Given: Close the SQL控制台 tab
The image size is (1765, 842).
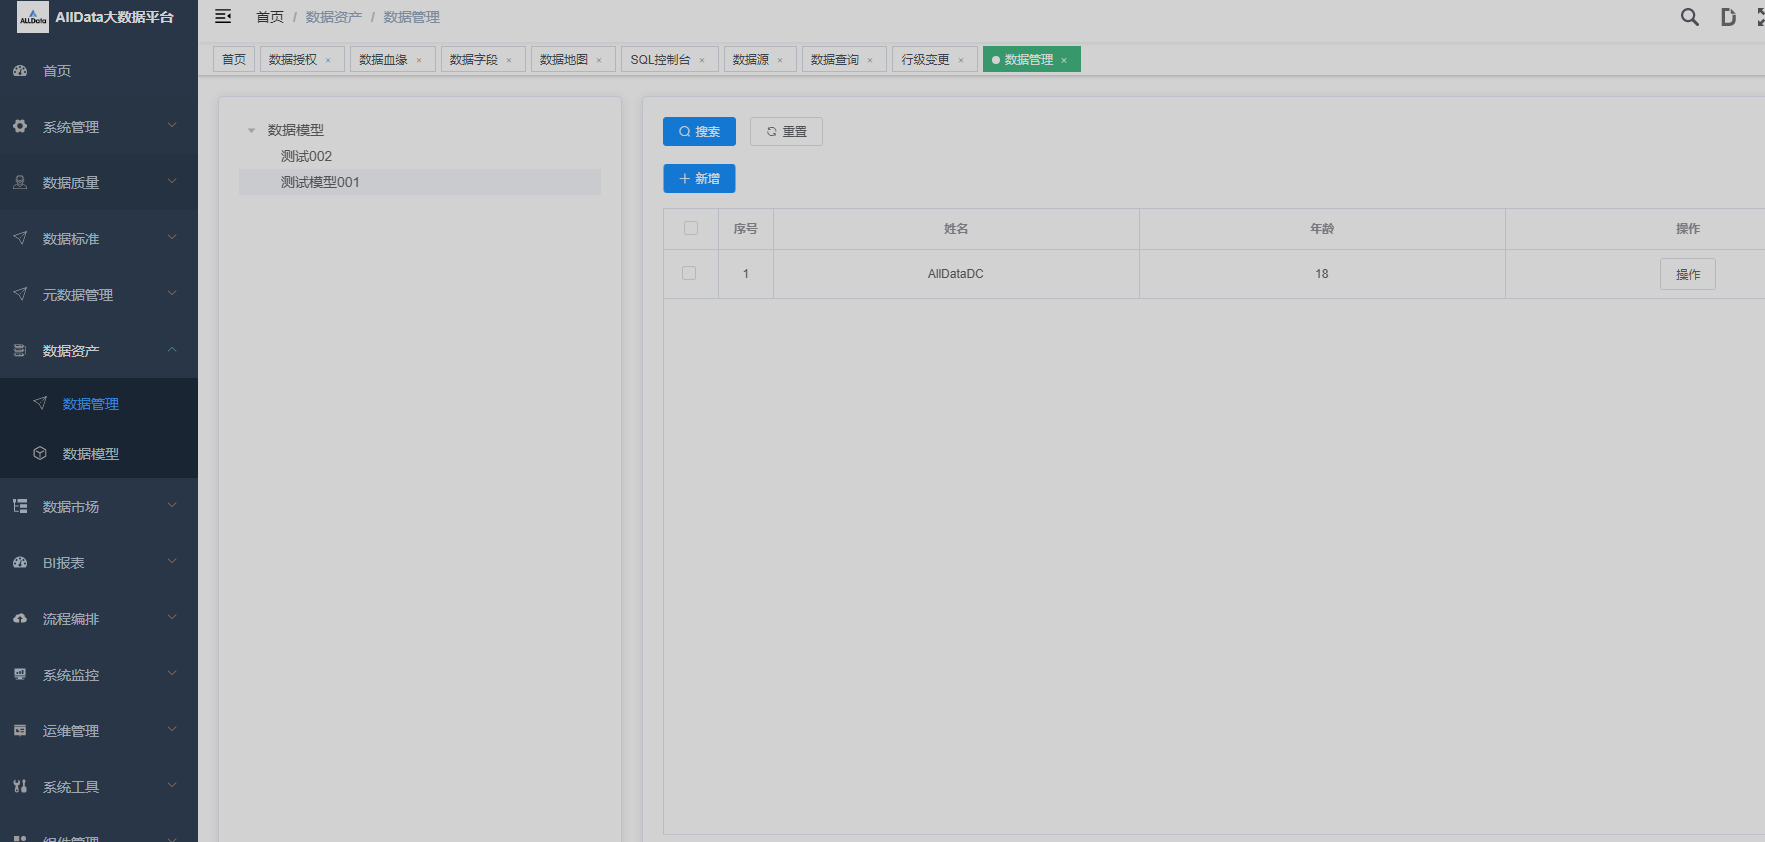Looking at the screenshot, I should [x=702, y=60].
